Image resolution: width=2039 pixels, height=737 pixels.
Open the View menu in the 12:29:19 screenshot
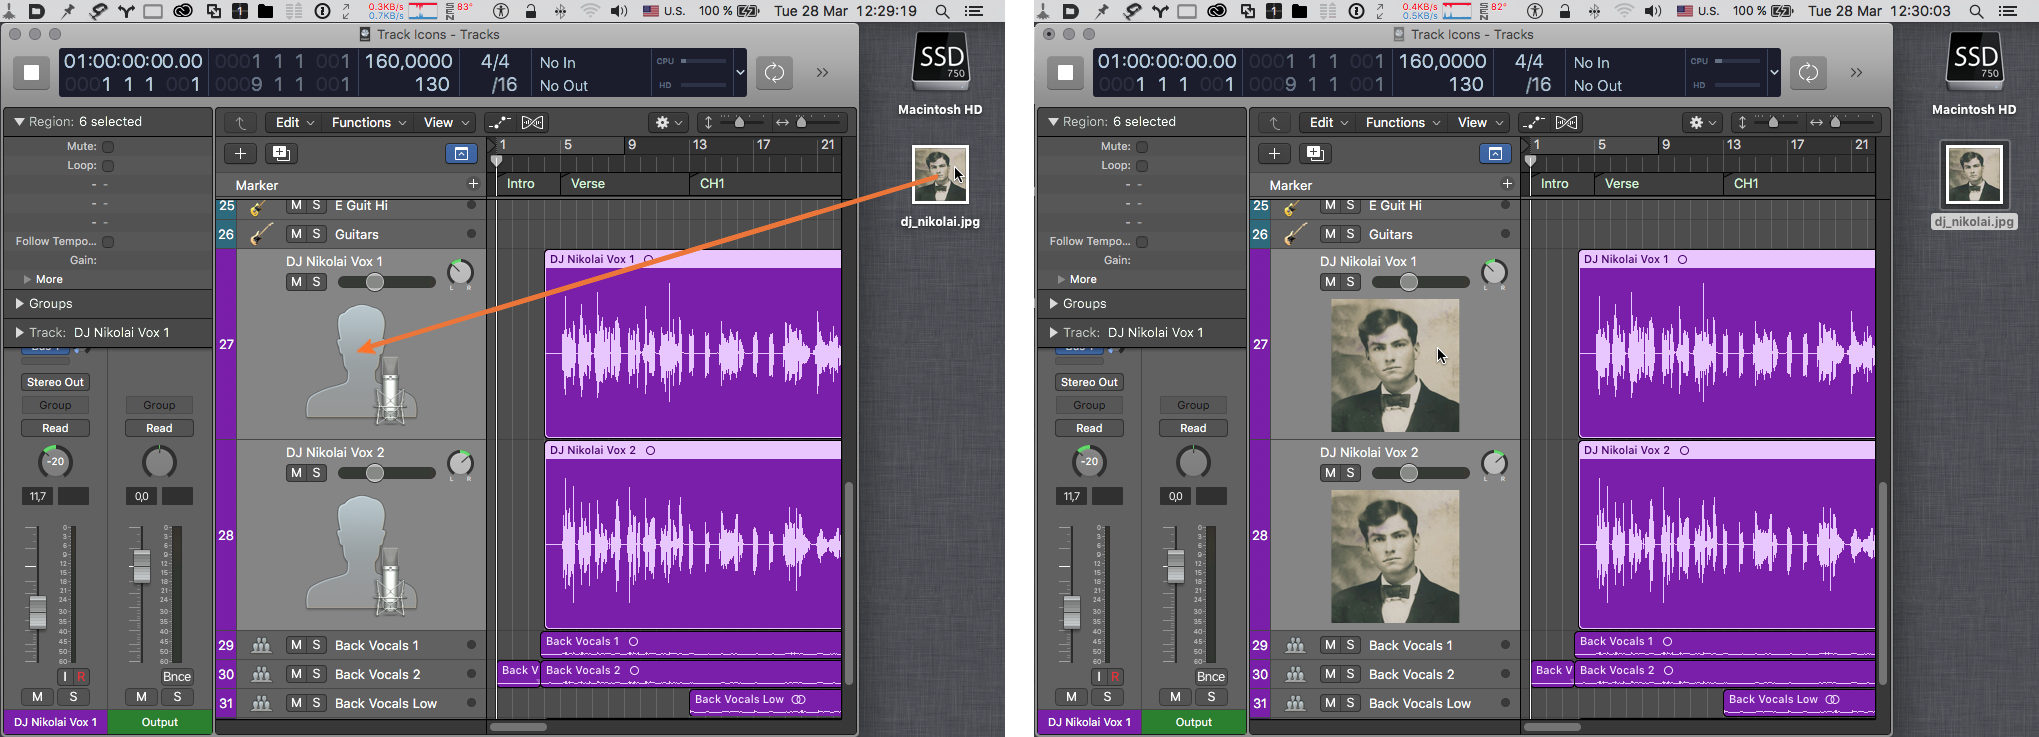click(446, 122)
